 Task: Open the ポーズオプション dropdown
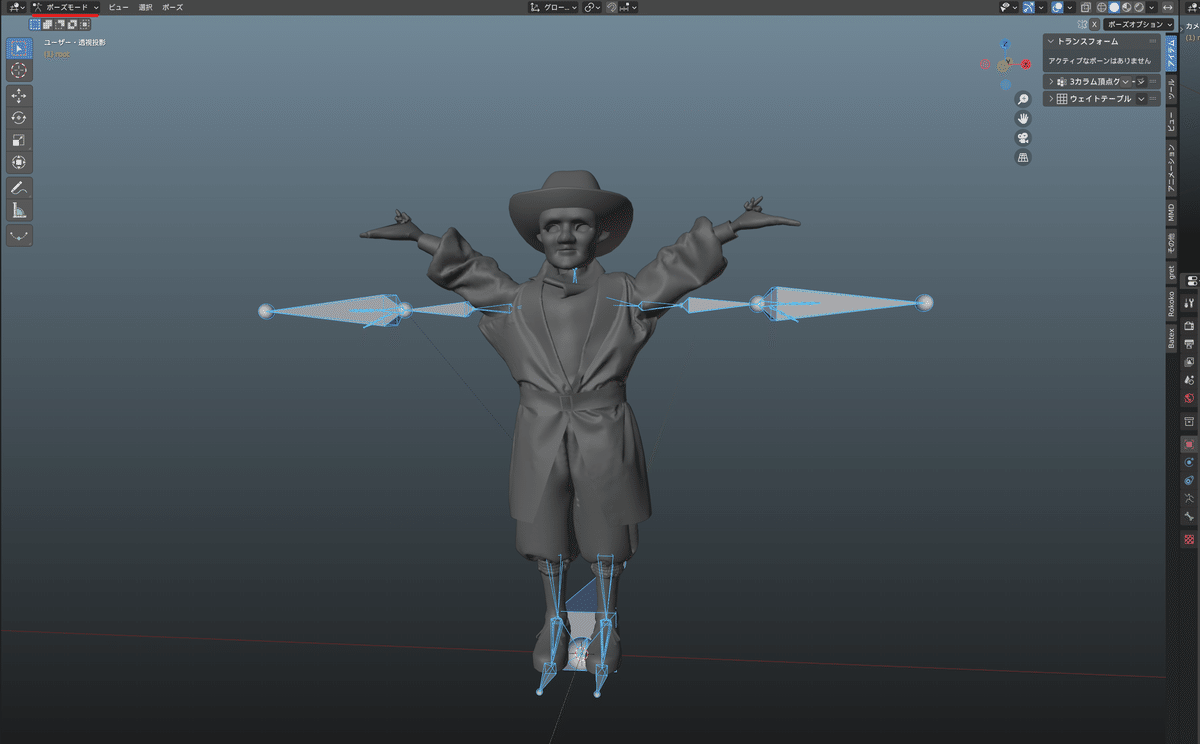[x=1138, y=24]
